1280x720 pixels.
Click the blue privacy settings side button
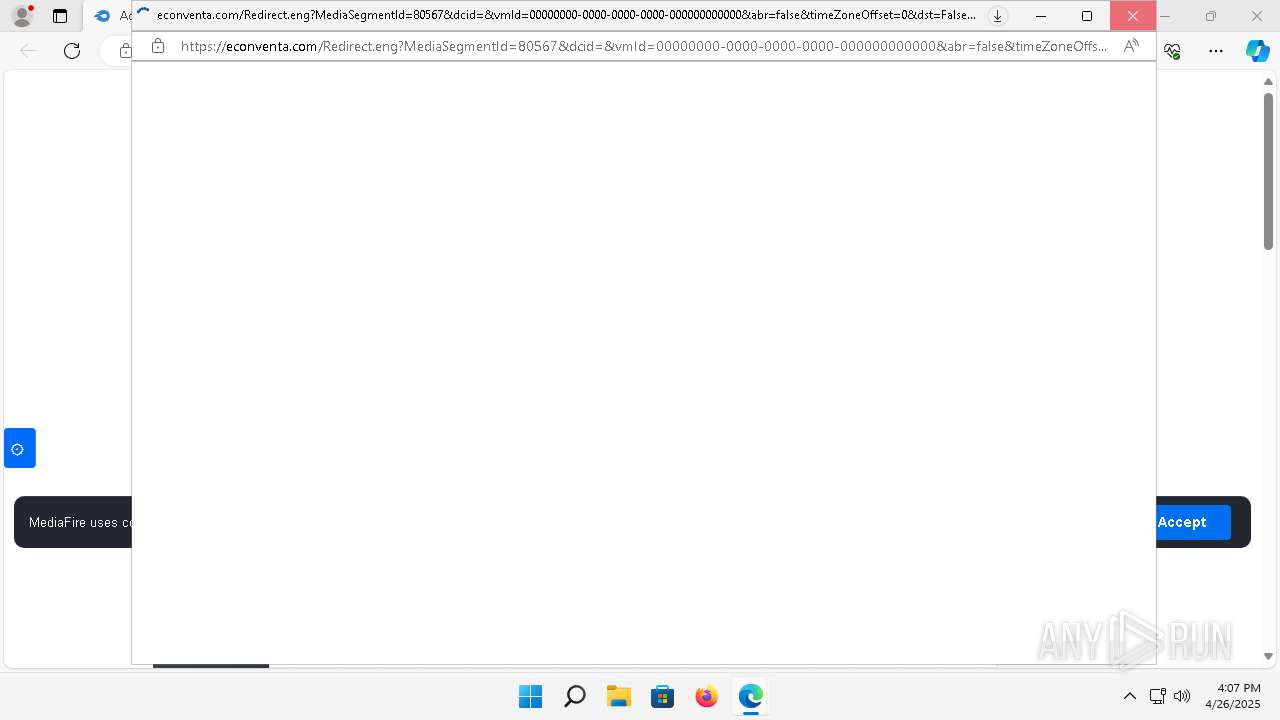(x=20, y=448)
